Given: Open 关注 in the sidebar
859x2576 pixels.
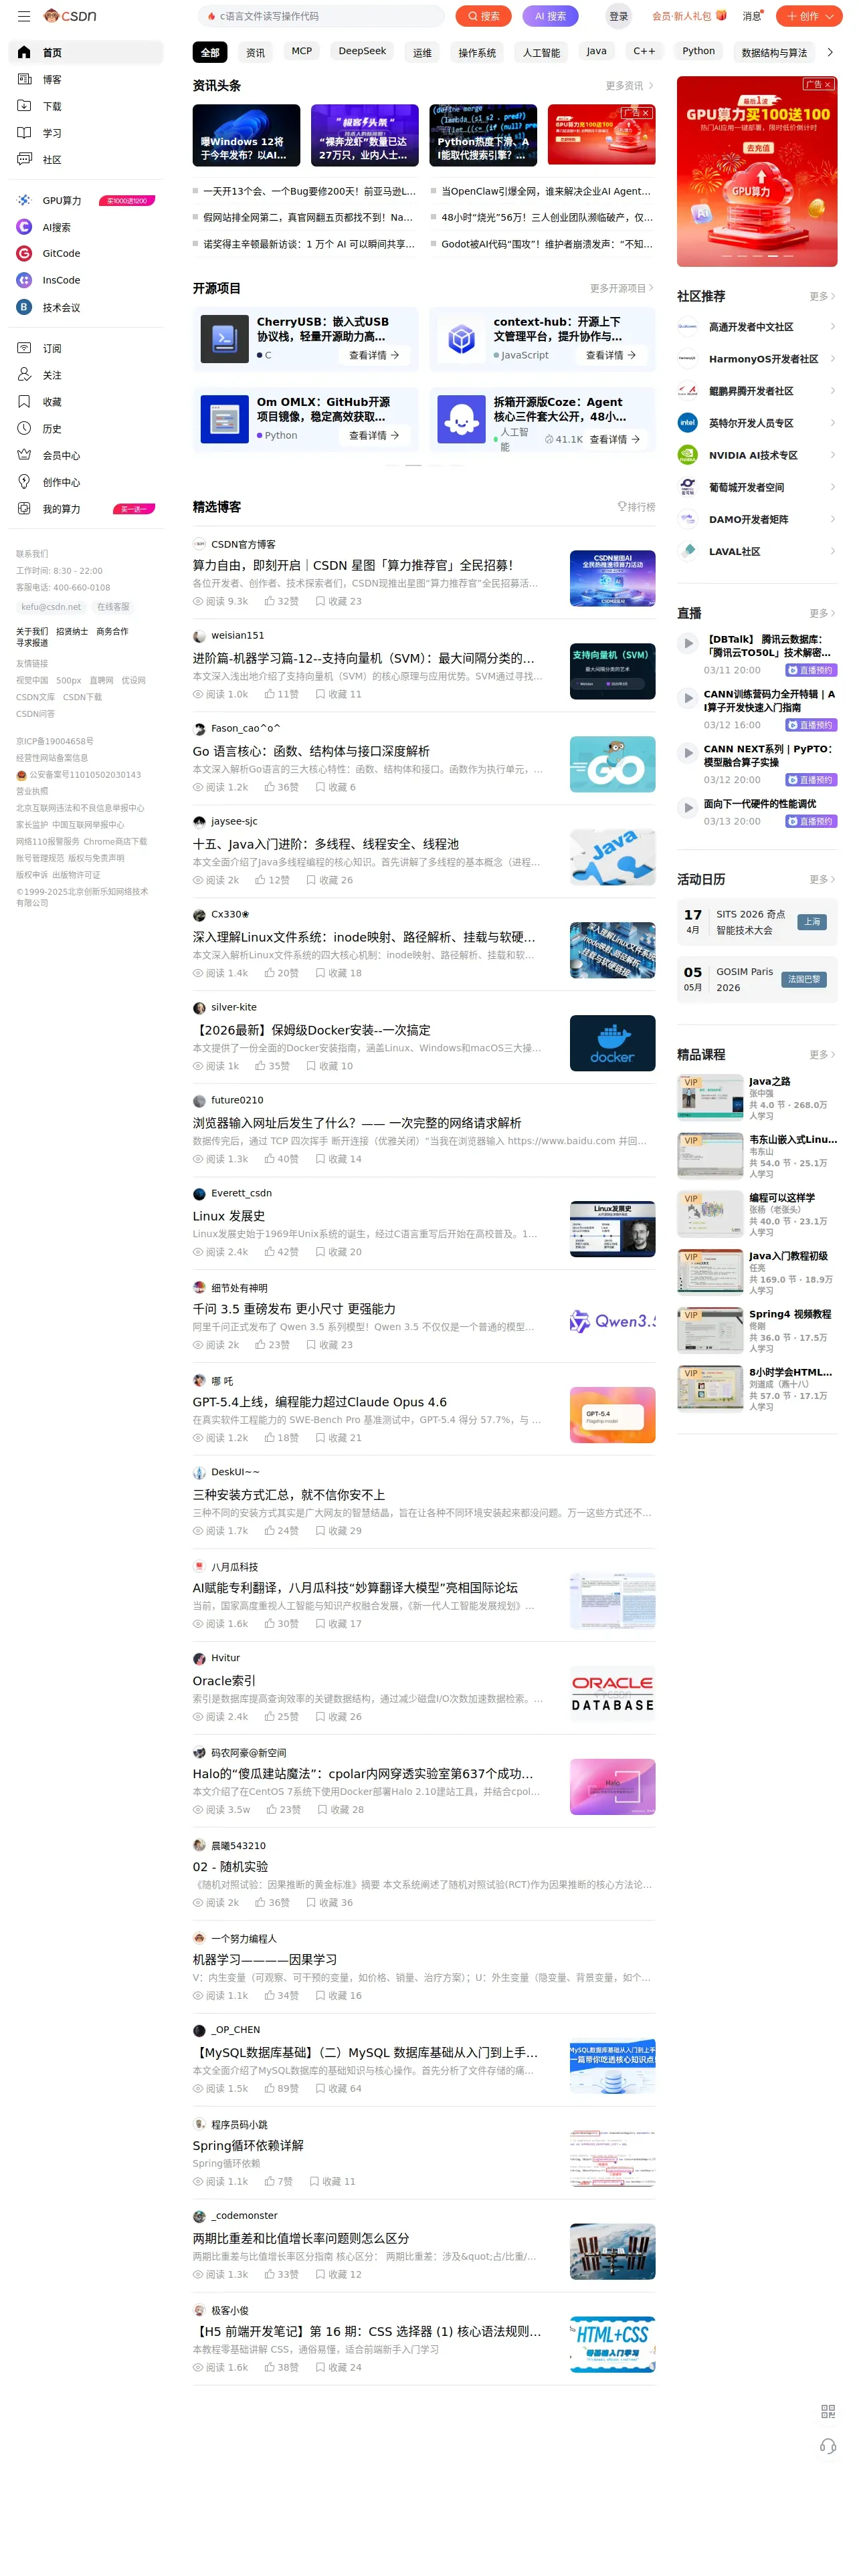Looking at the screenshot, I should click(x=86, y=375).
